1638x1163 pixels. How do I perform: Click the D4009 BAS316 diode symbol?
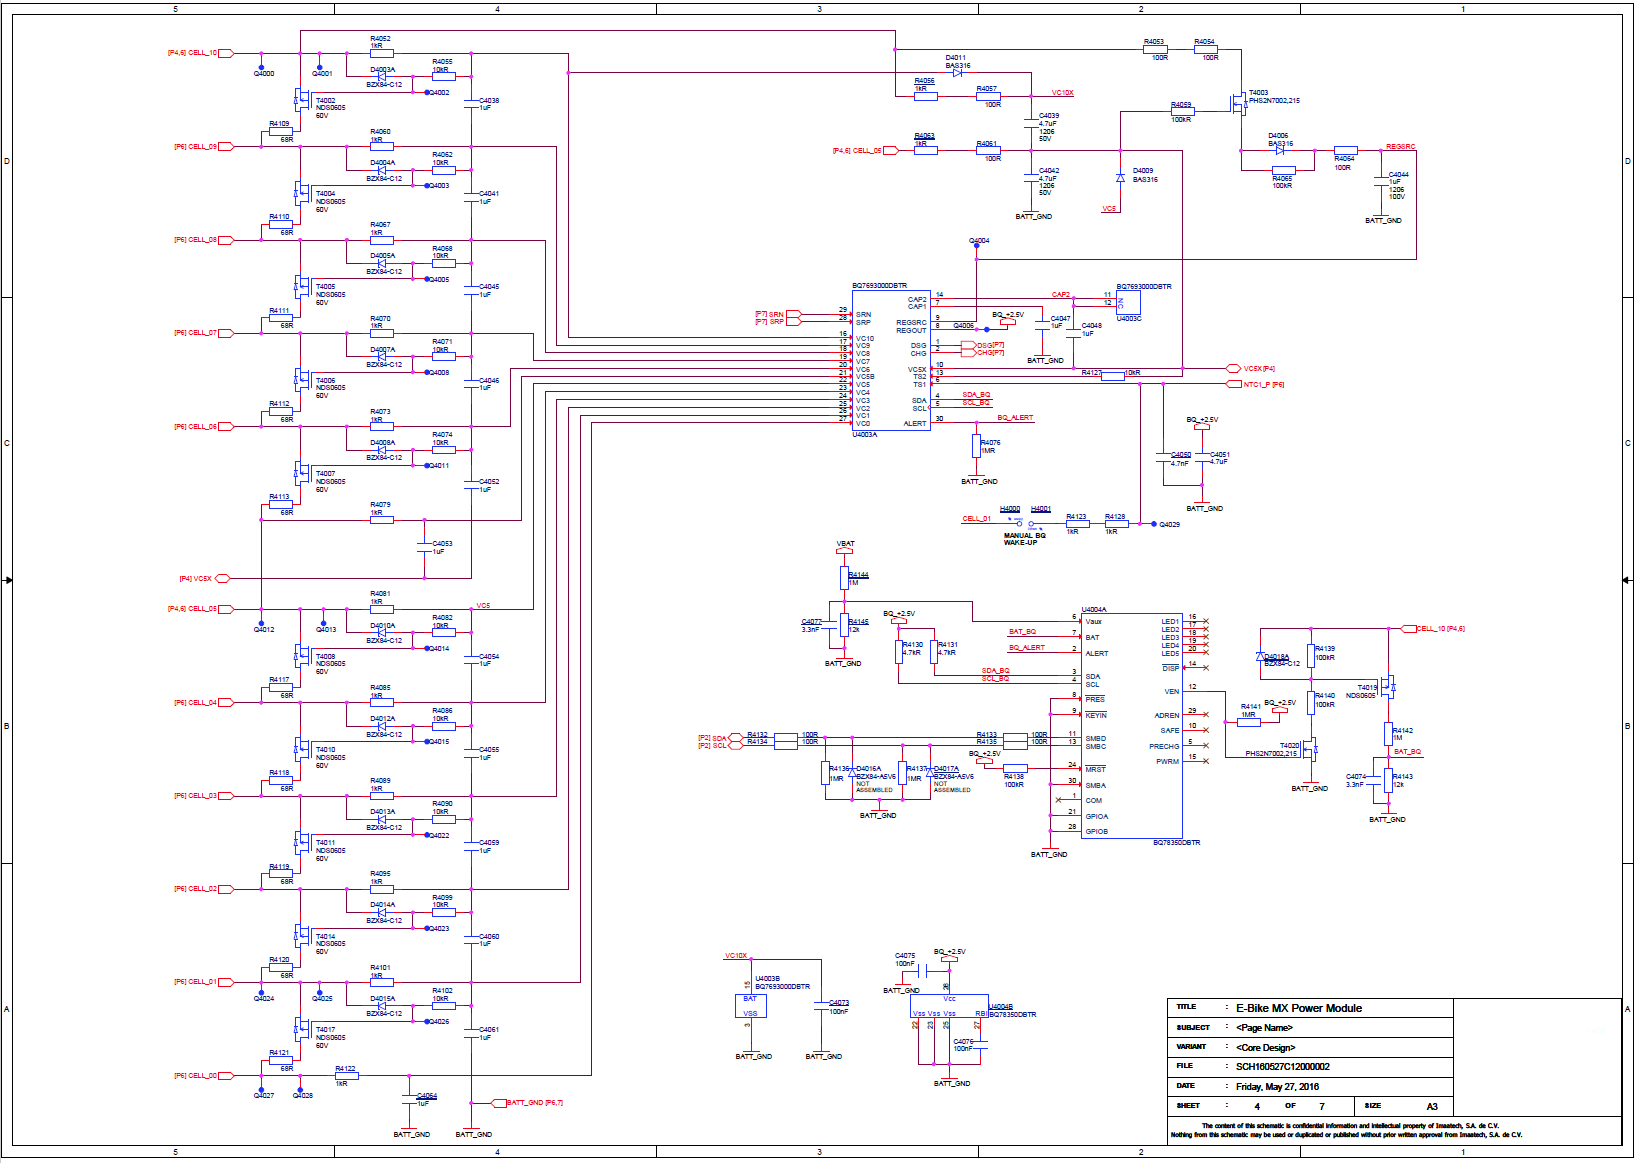click(1120, 178)
